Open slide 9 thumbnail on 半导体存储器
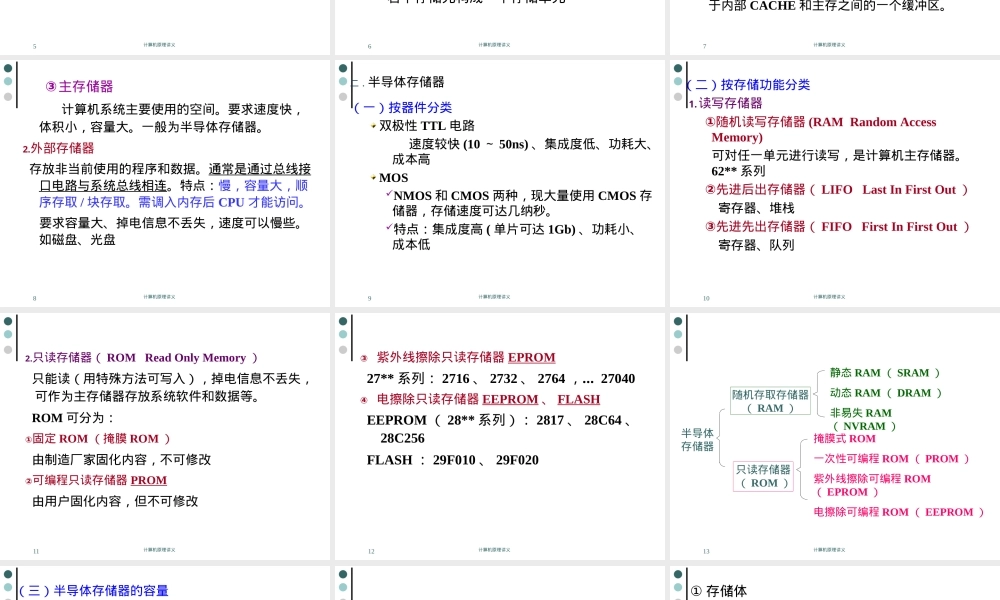This screenshot has height=600, width=1000. click(499, 183)
